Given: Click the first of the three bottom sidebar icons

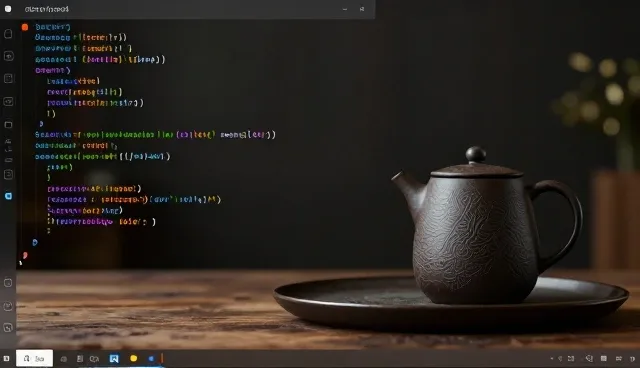Looking at the screenshot, I should pos(8,283).
